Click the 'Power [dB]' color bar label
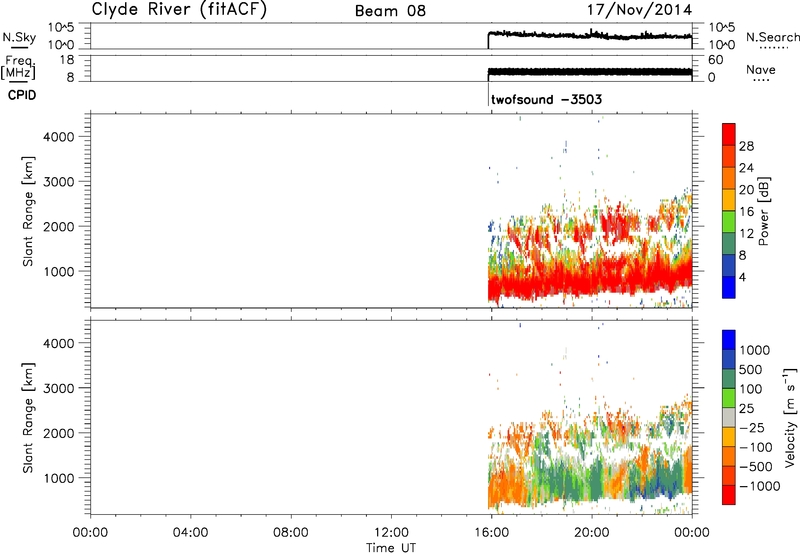 [763, 211]
